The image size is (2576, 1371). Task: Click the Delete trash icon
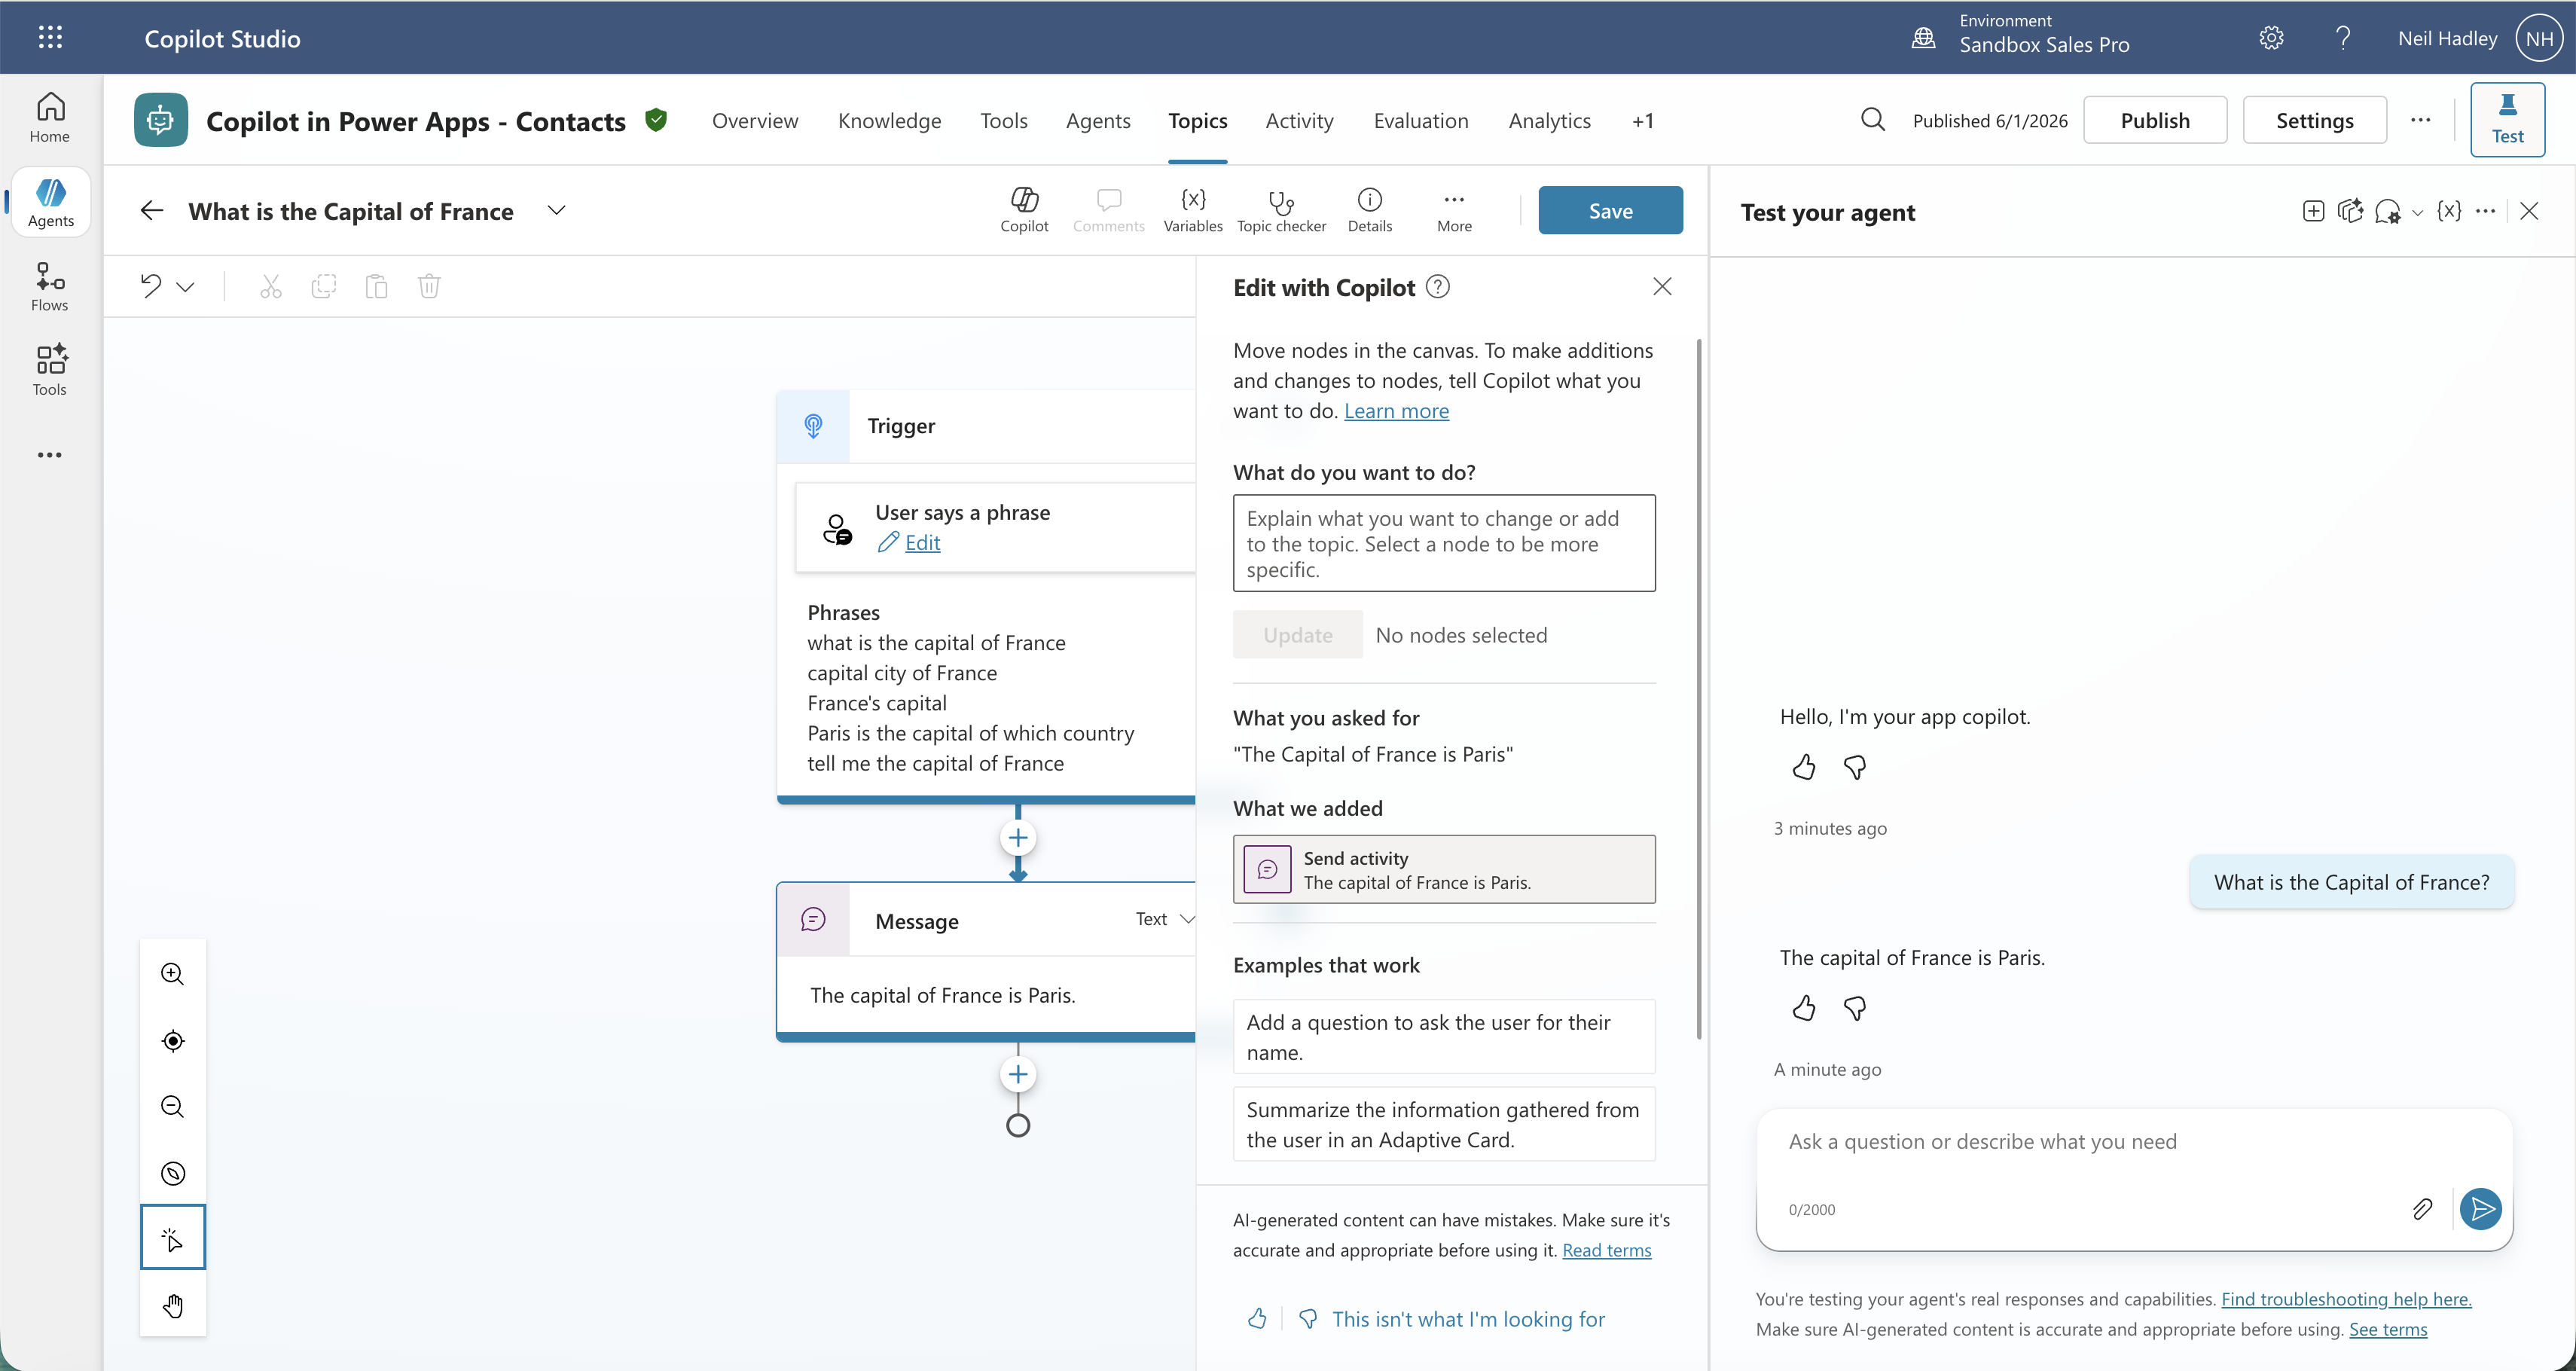click(x=429, y=287)
